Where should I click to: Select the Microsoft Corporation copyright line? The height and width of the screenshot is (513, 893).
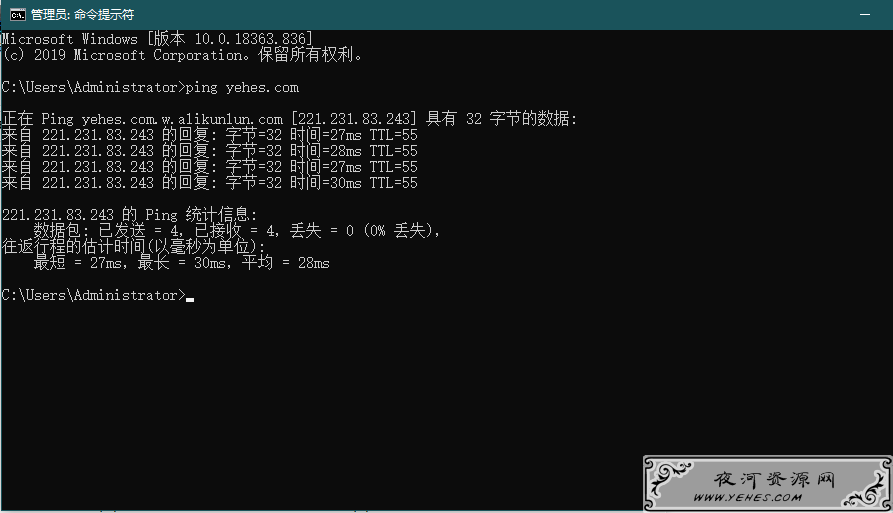click(x=182, y=55)
